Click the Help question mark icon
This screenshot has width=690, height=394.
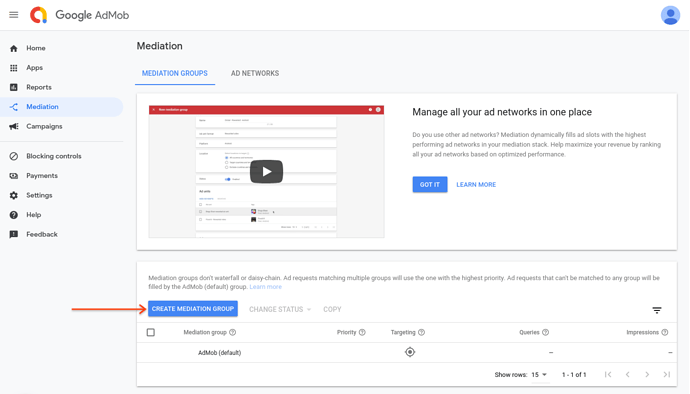coord(14,215)
